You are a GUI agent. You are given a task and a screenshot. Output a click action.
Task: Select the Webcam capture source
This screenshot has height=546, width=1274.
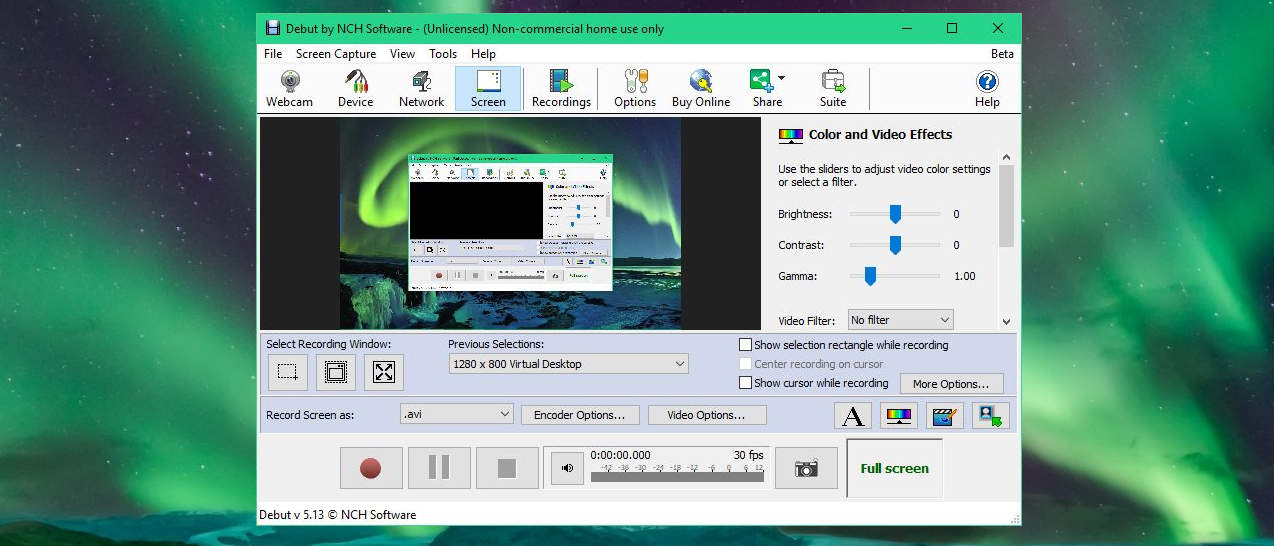click(x=289, y=88)
